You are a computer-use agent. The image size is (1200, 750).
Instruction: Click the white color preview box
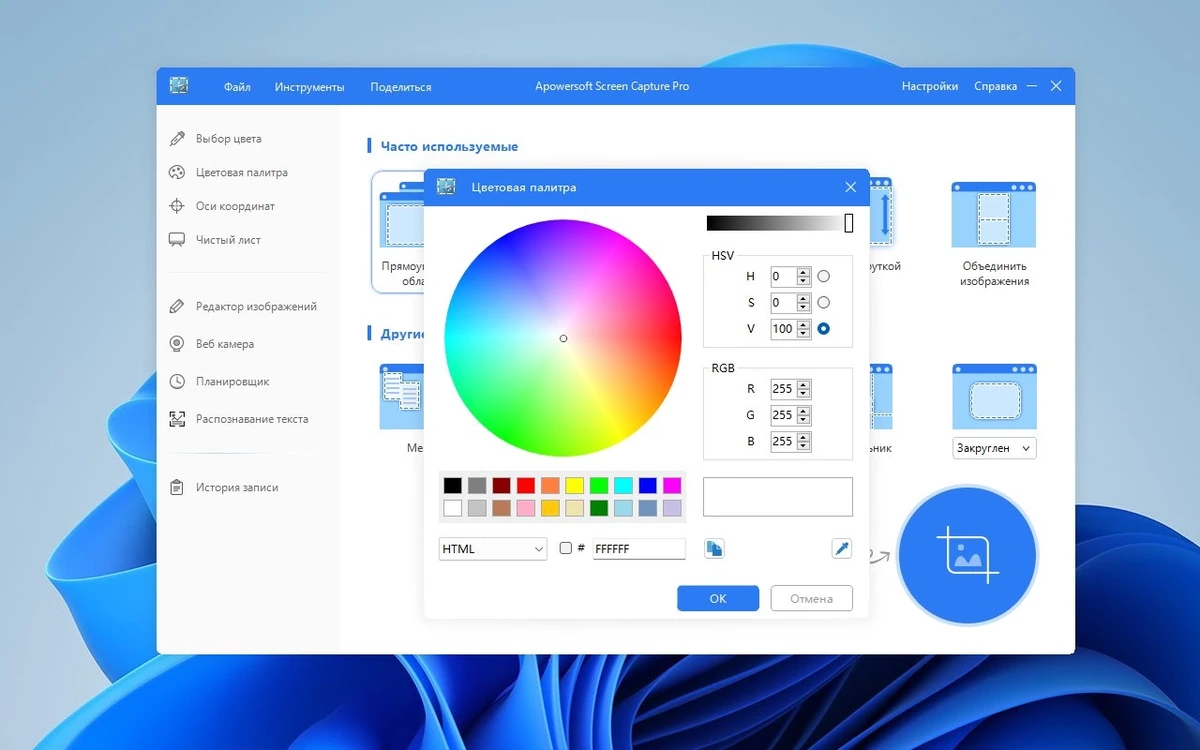(x=778, y=496)
